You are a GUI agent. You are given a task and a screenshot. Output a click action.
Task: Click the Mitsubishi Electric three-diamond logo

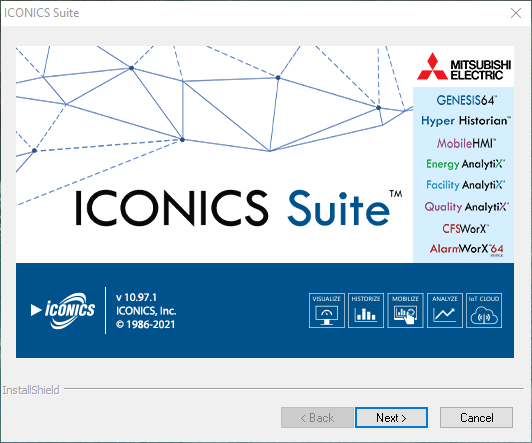[432, 66]
